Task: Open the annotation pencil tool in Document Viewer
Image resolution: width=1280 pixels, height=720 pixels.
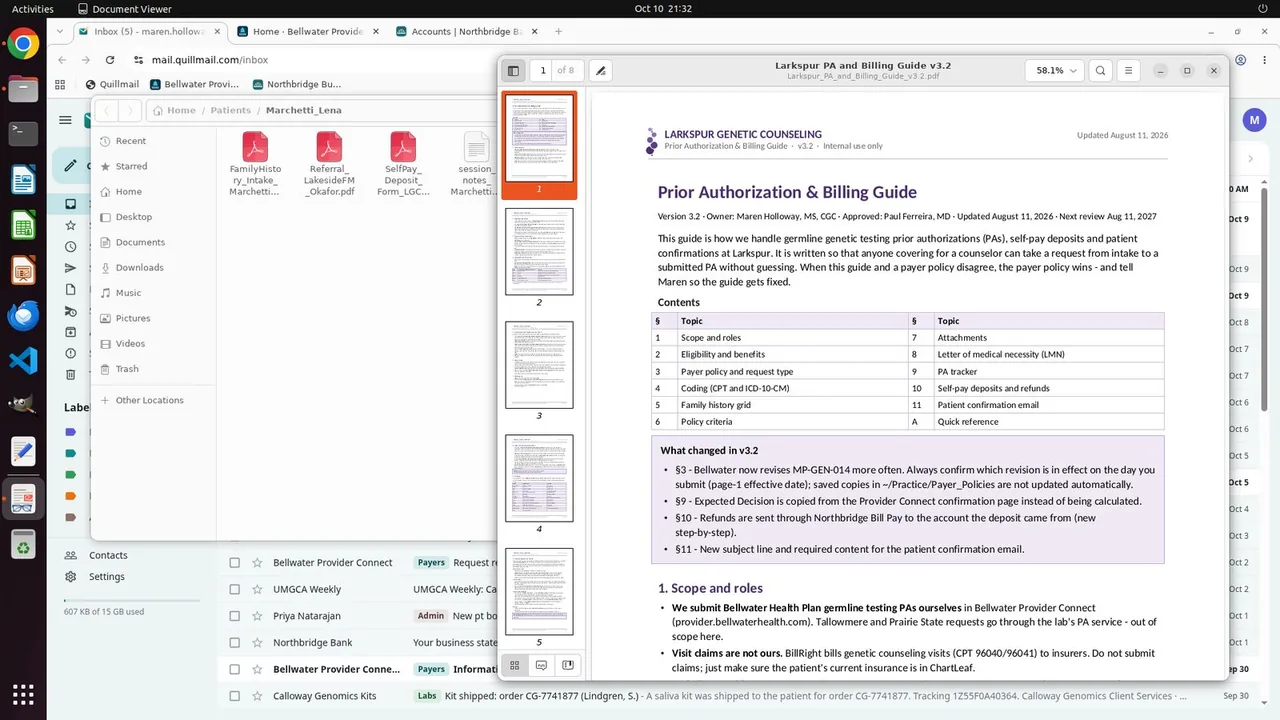Action: tap(600, 71)
